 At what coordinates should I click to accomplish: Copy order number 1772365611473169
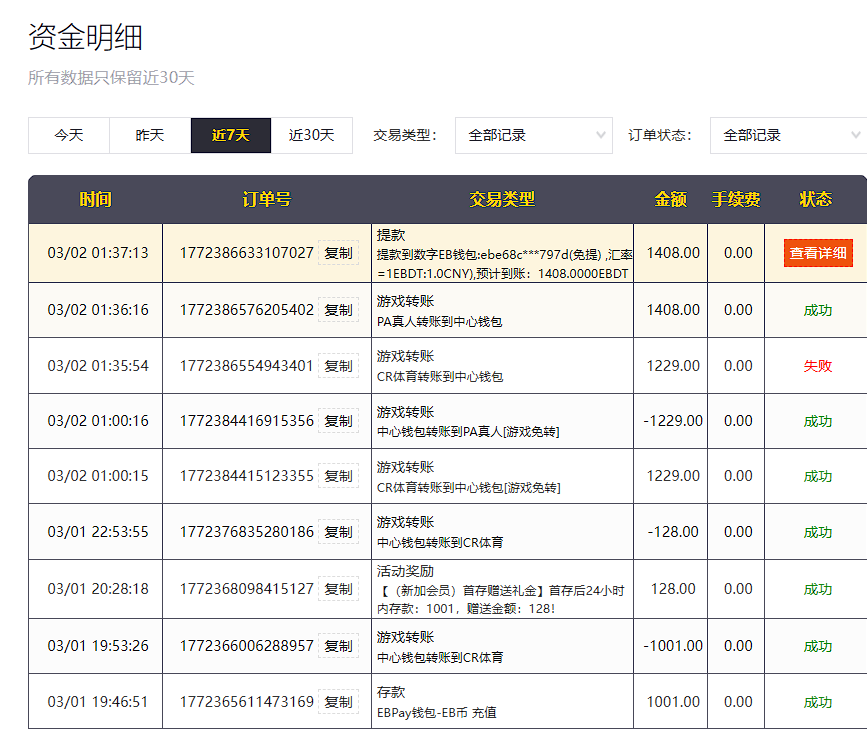338,702
